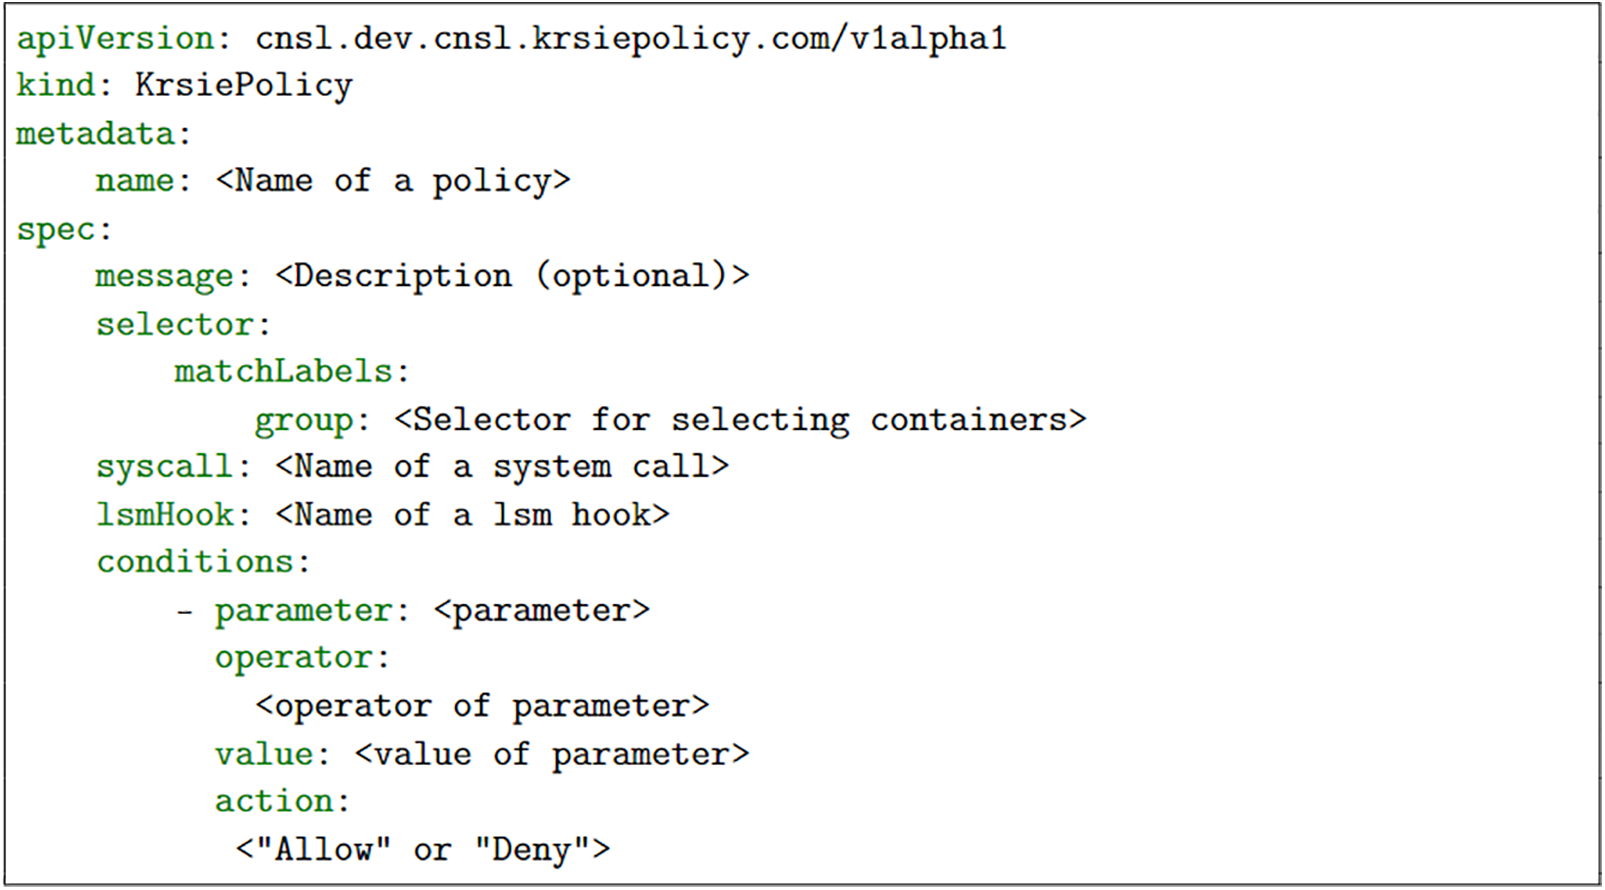
Task: Click the lsmHook key
Action: coord(163,515)
